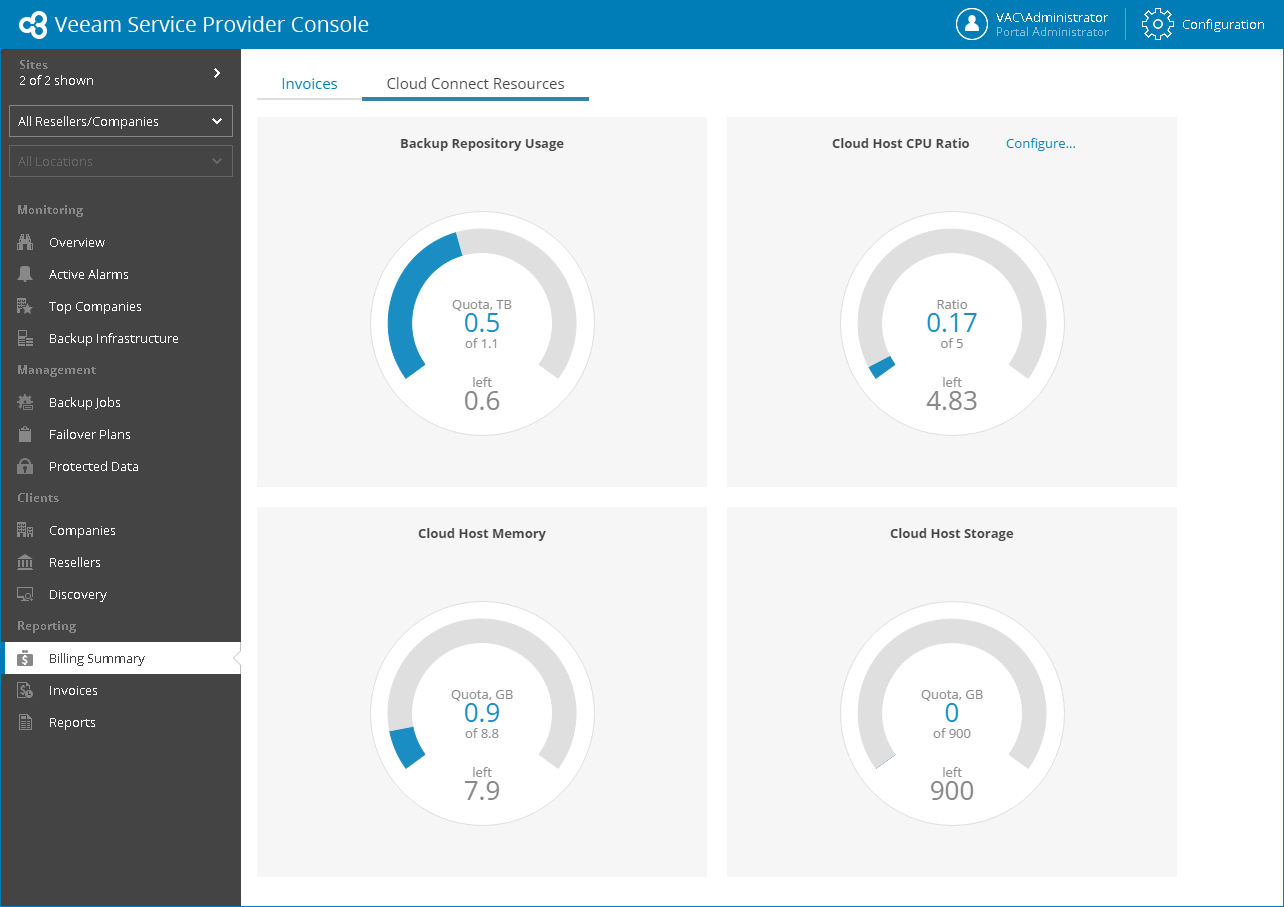Click the Discovery monitor icon

[26, 594]
